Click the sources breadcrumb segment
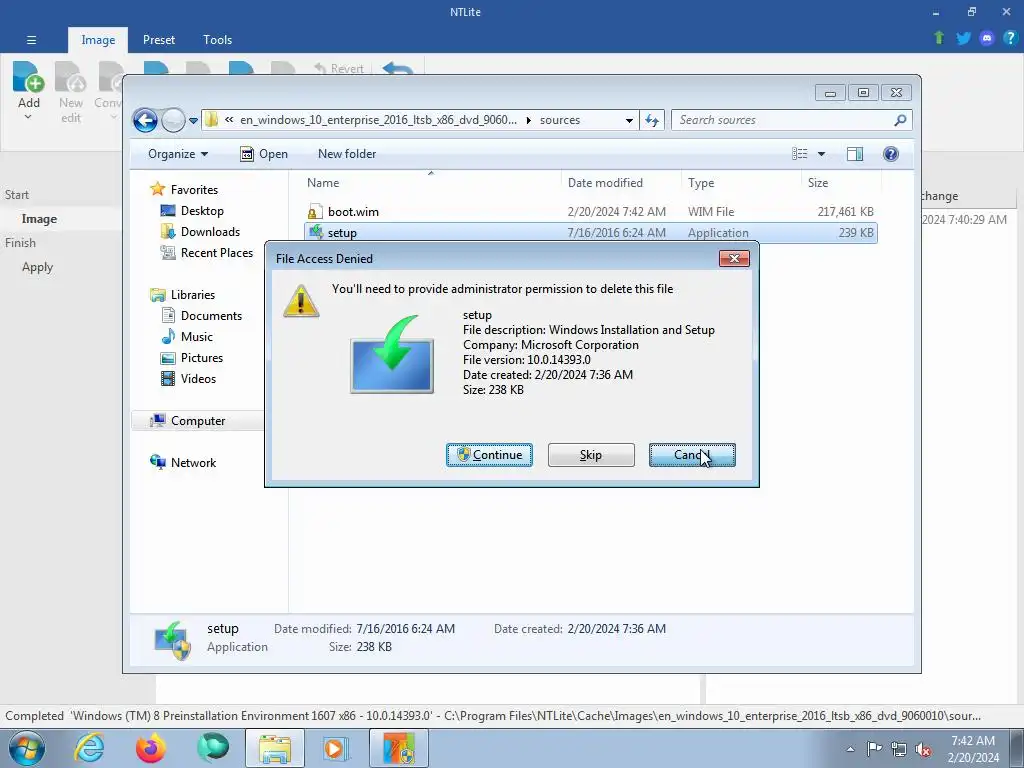1024x768 pixels. 560,120
